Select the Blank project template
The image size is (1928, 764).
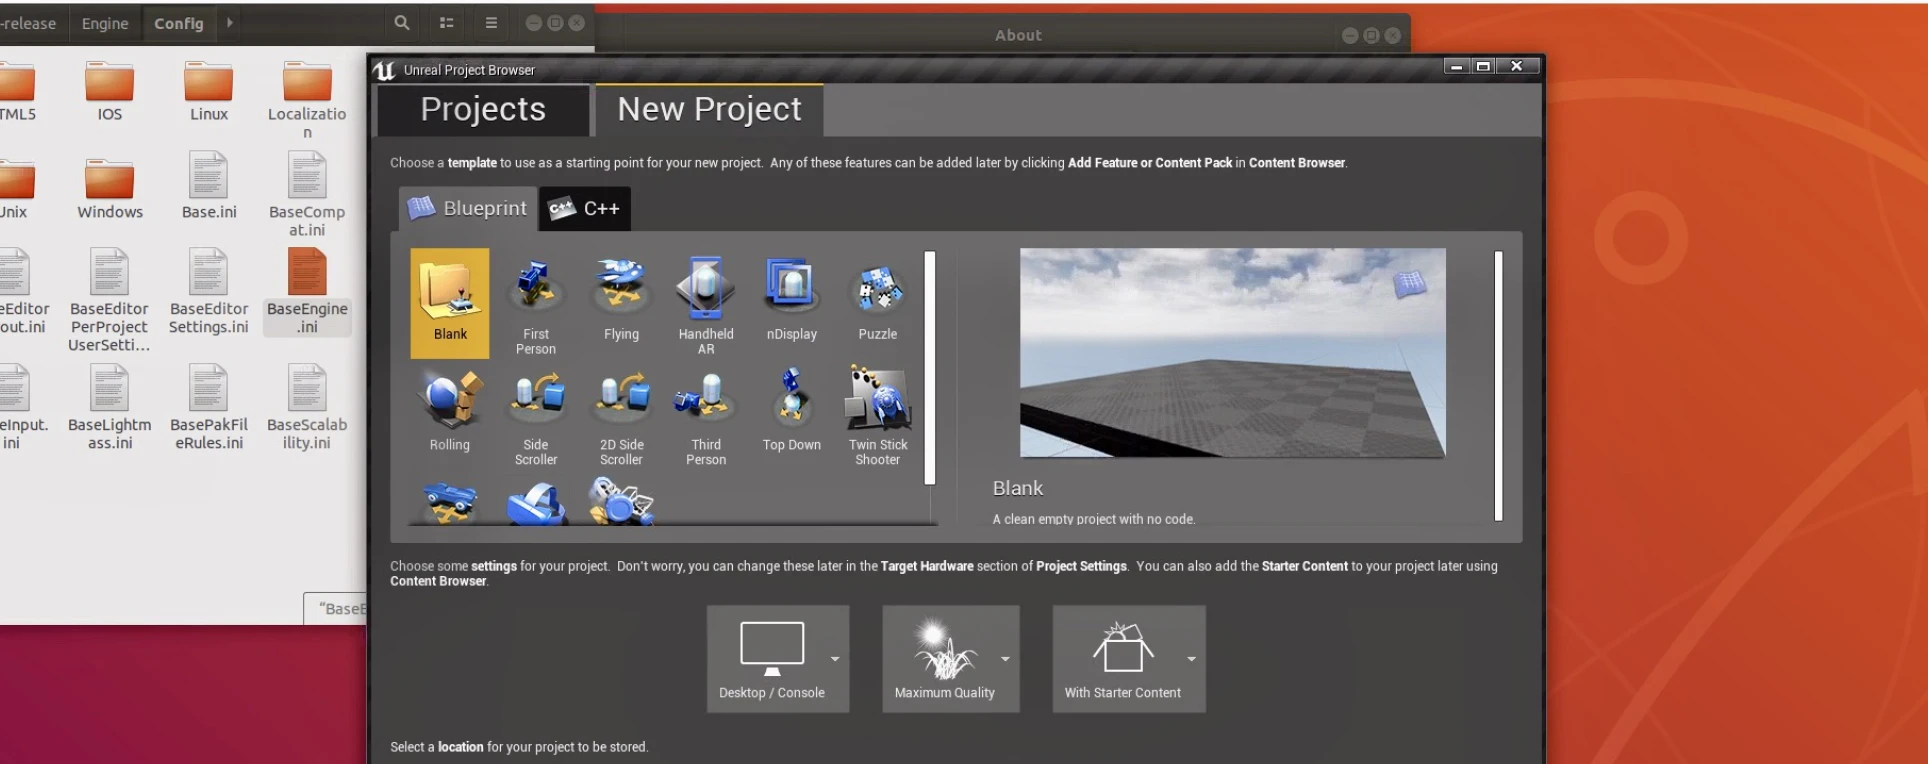[x=450, y=303]
